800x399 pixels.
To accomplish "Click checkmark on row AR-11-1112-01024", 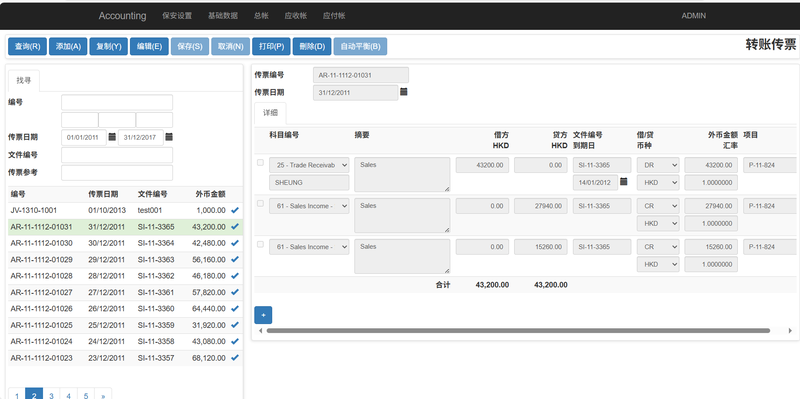I will [x=235, y=341].
